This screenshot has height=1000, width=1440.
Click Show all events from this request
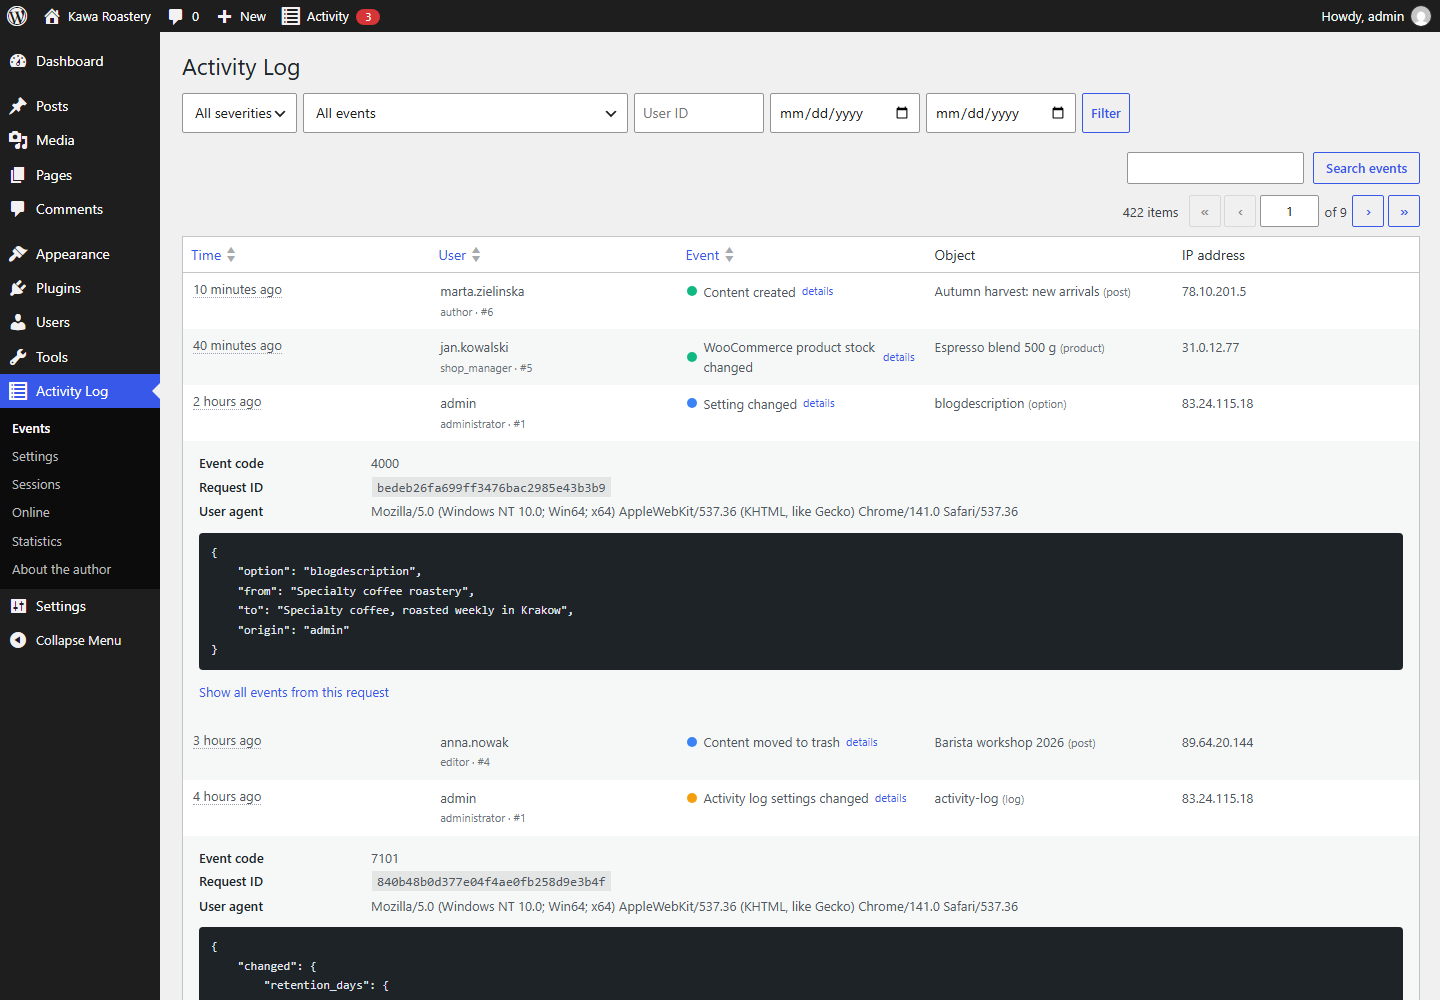tap(294, 692)
